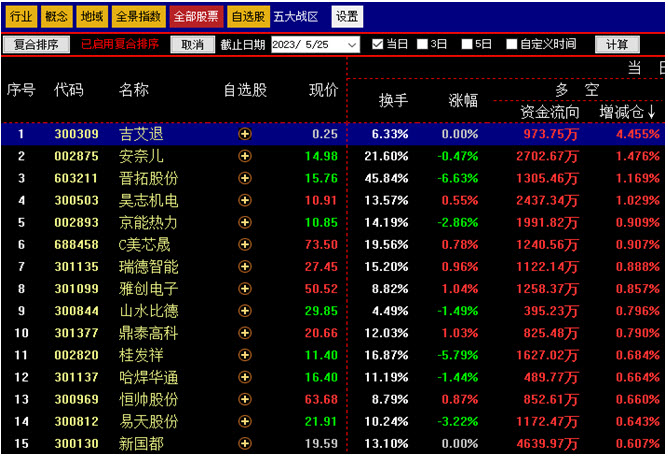The height and width of the screenshot is (461, 668).
Task: Sort by 增减仓 column header
Action: coord(627,112)
